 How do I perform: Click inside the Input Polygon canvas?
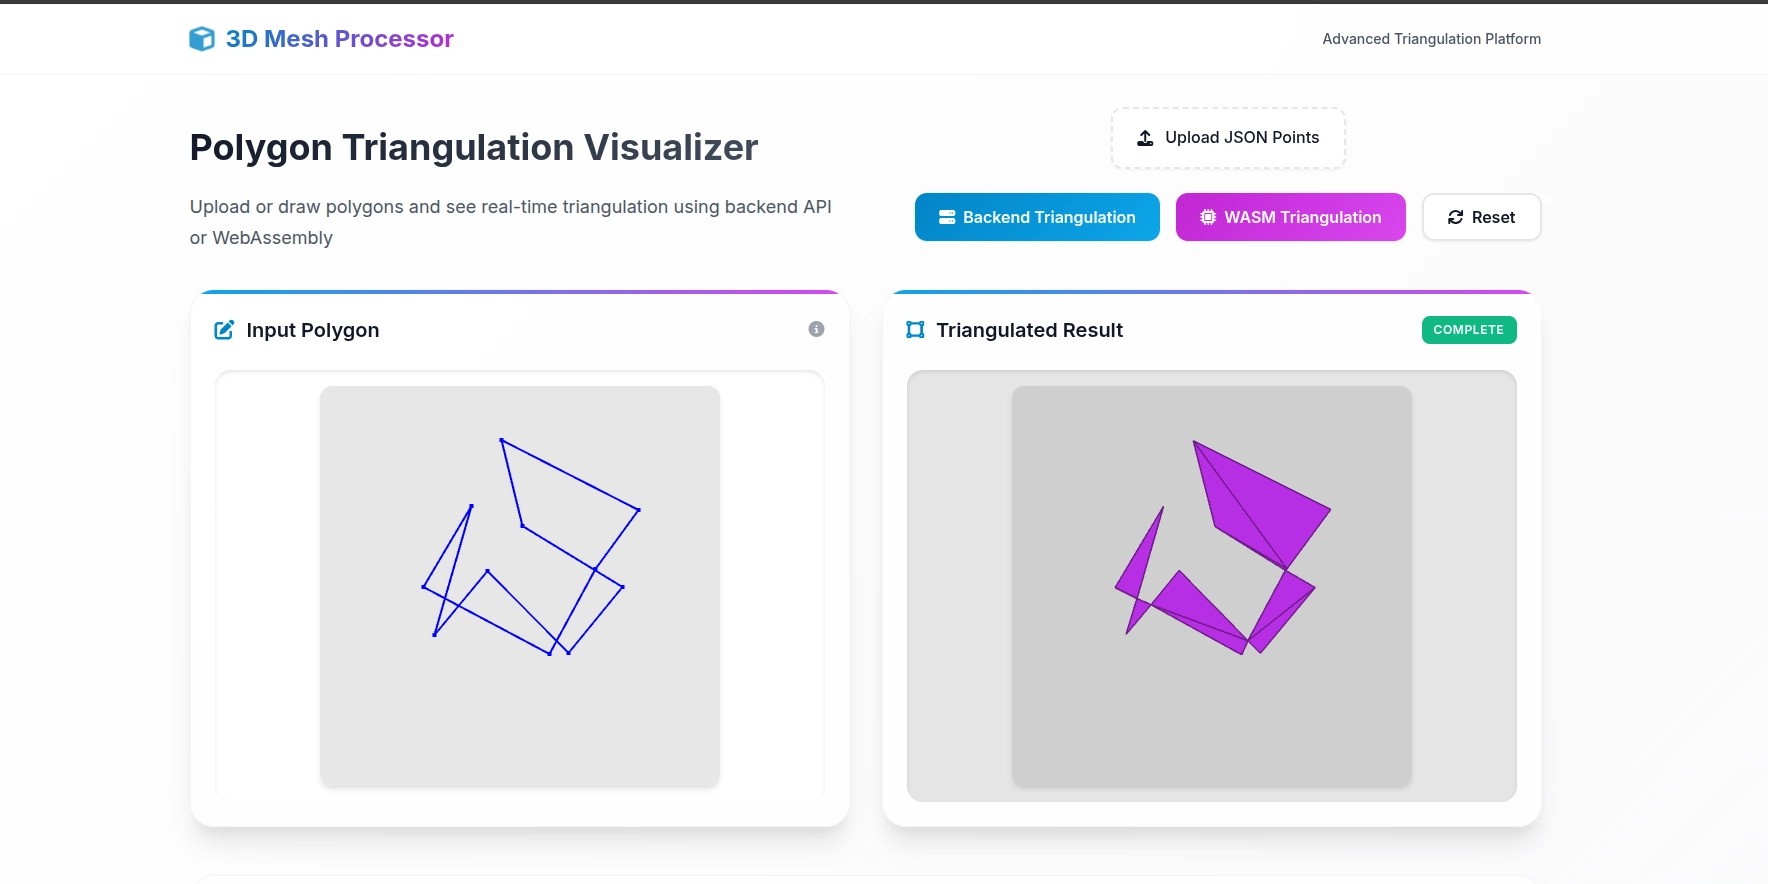(519, 588)
